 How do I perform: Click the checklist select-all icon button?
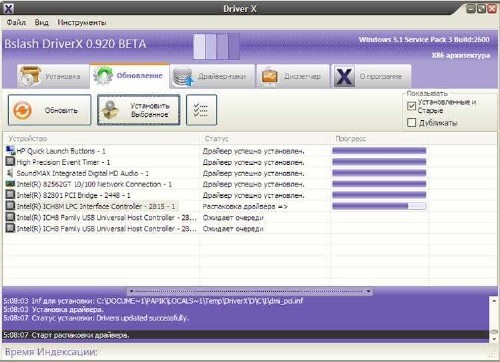201,110
